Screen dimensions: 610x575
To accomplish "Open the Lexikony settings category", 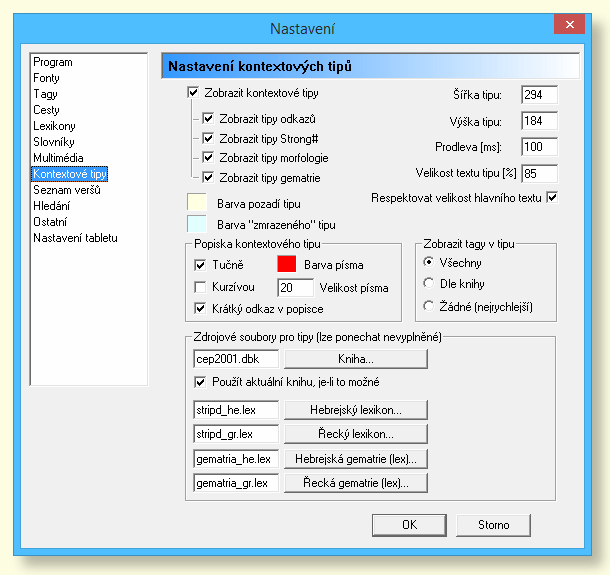I will 54,126.
